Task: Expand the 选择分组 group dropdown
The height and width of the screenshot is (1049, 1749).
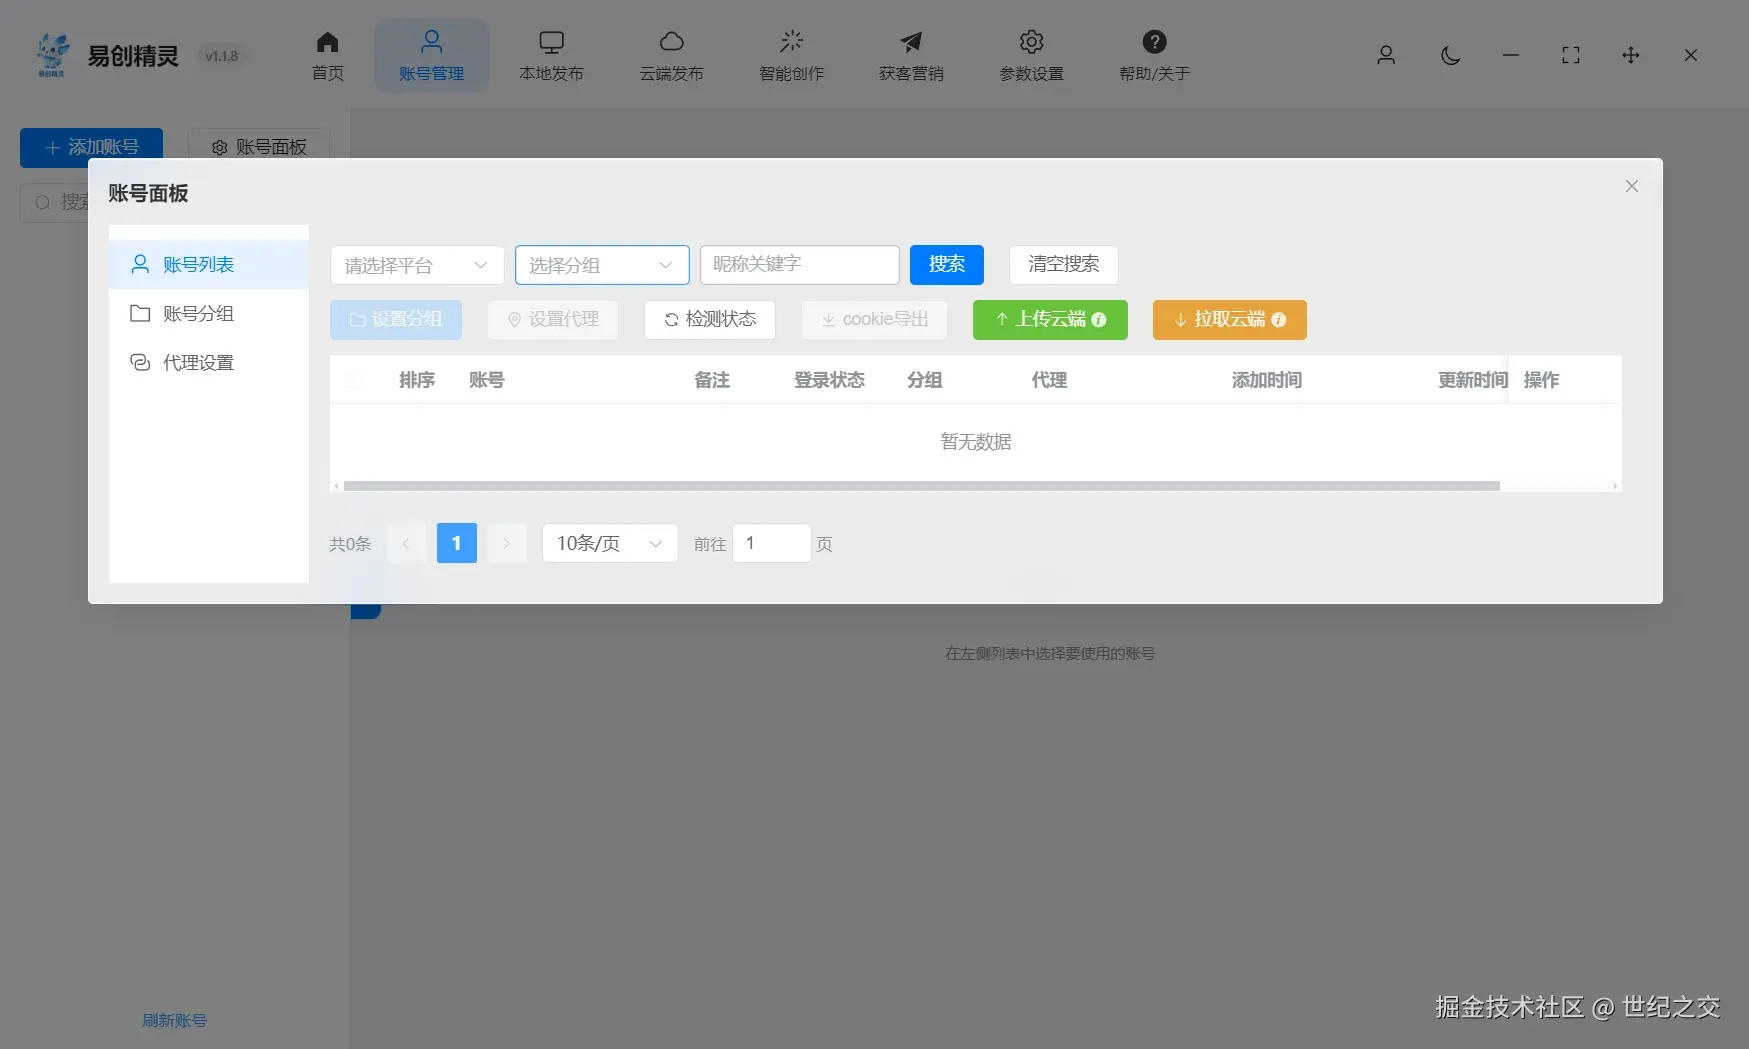Action: tap(601, 265)
